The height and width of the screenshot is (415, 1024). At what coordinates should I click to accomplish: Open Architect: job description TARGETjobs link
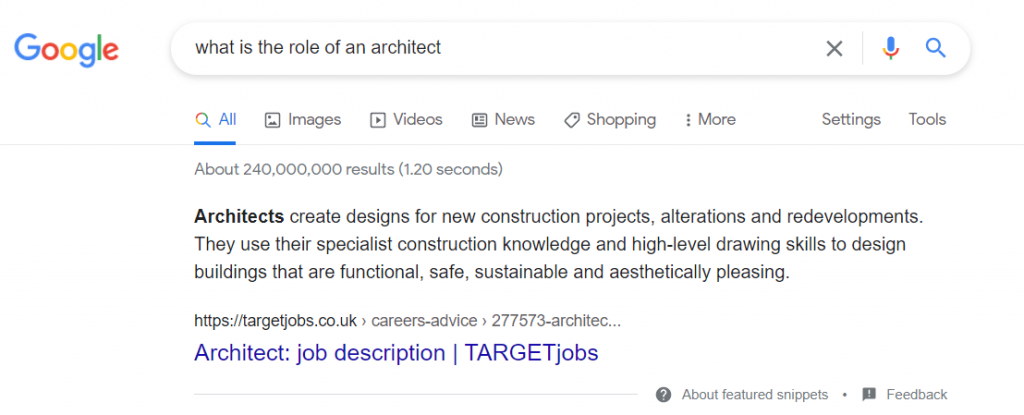396,353
